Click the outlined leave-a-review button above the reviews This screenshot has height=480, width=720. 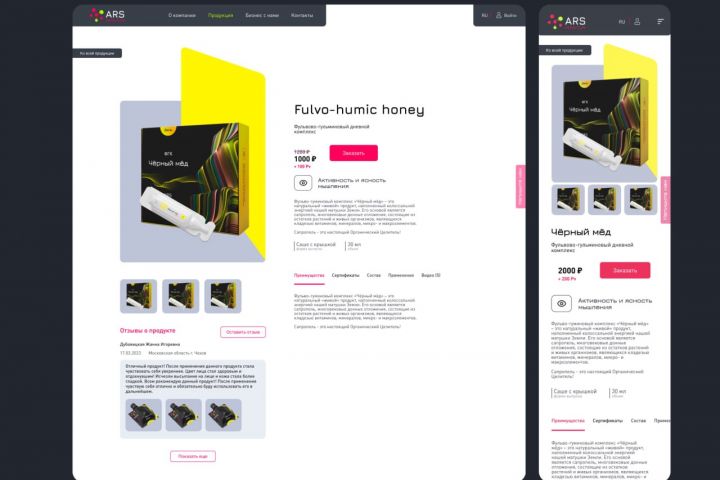point(243,332)
